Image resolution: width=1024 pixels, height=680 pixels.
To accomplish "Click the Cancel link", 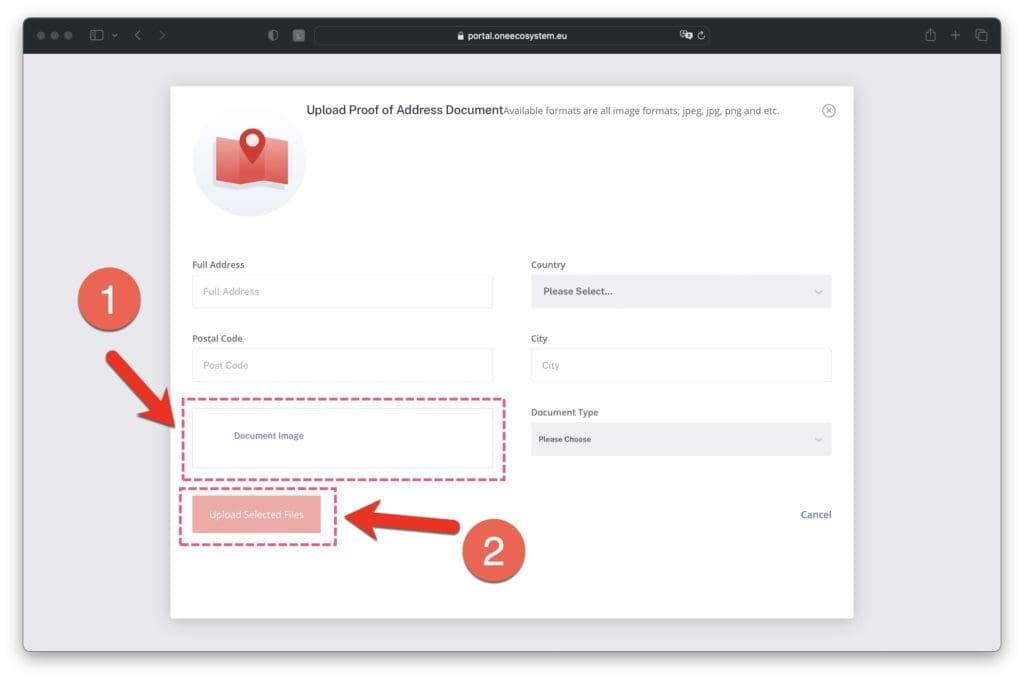I will point(815,515).
